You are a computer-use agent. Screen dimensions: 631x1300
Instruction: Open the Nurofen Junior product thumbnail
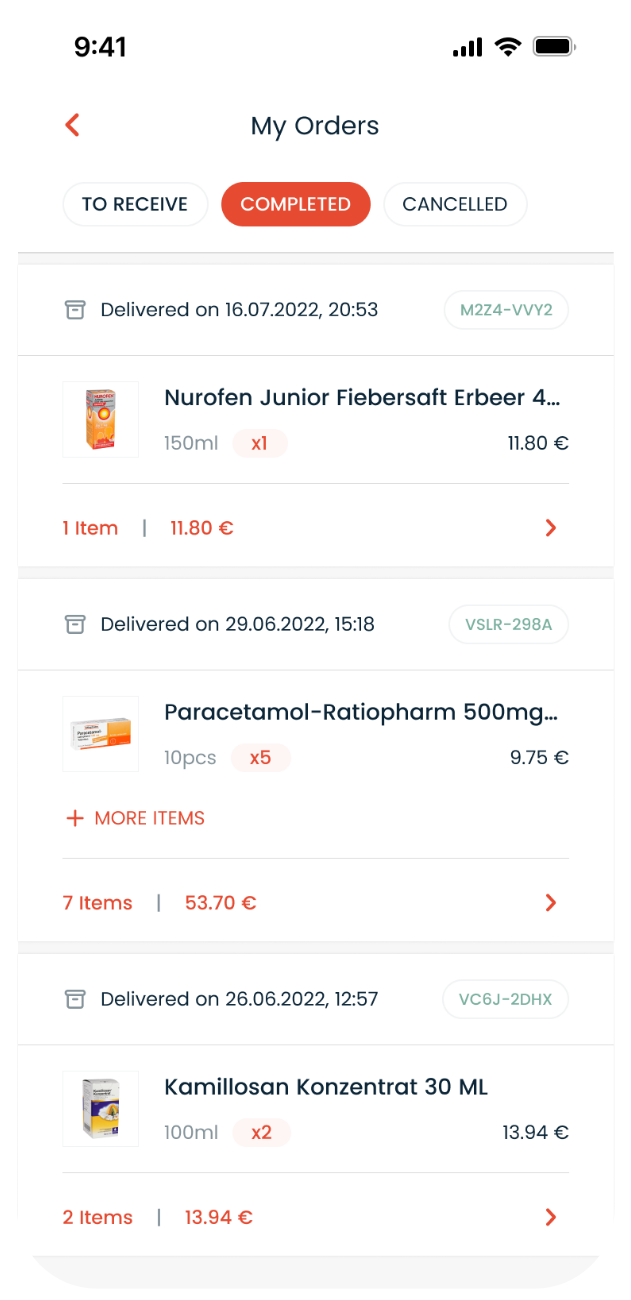[100, 420]
